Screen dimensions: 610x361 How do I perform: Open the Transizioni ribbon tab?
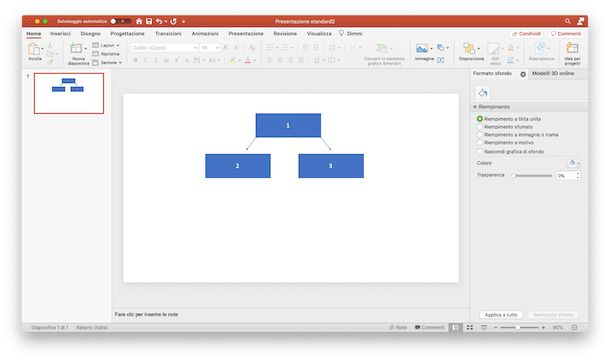168,34
